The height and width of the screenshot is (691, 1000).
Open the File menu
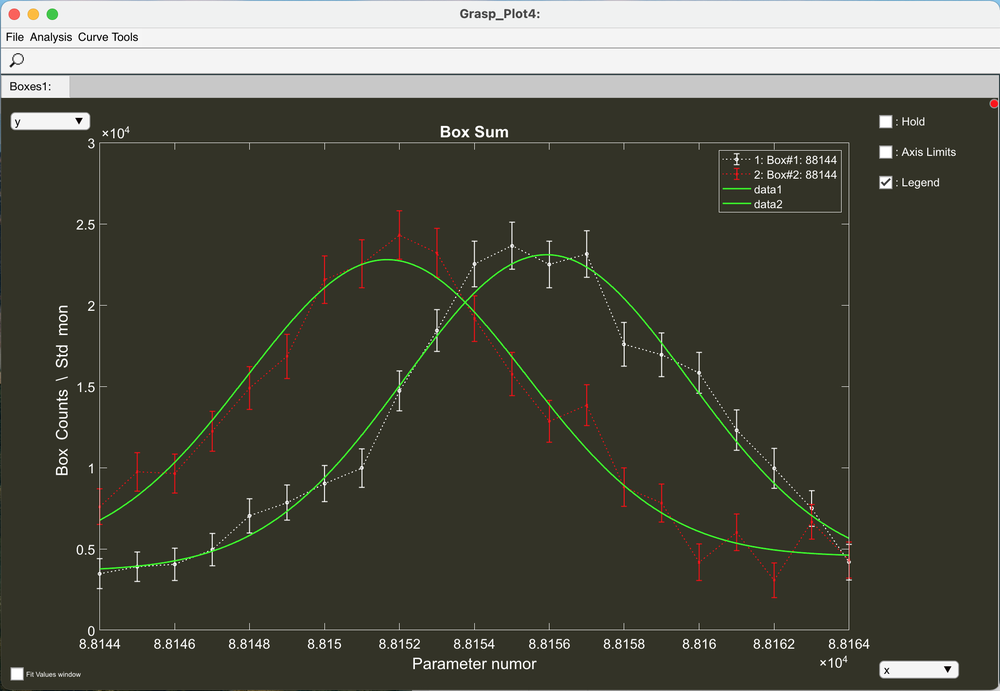pyautogui.click(x=15, y=37)
